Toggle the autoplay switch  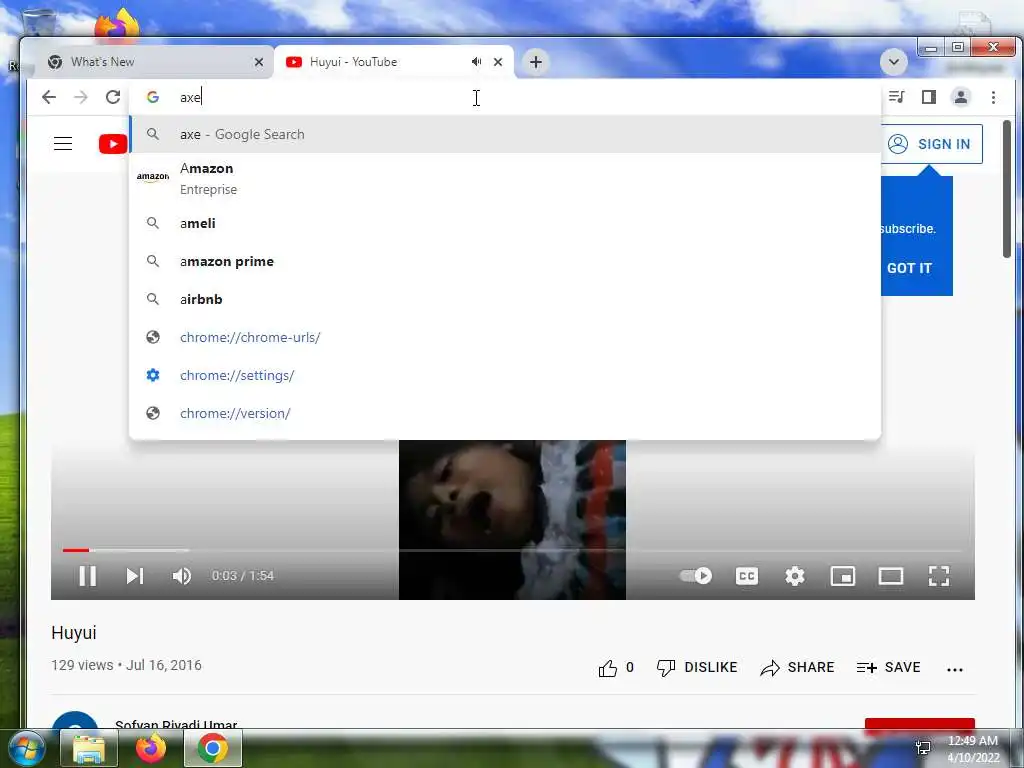pyautogui.click(x=696, y=576)
